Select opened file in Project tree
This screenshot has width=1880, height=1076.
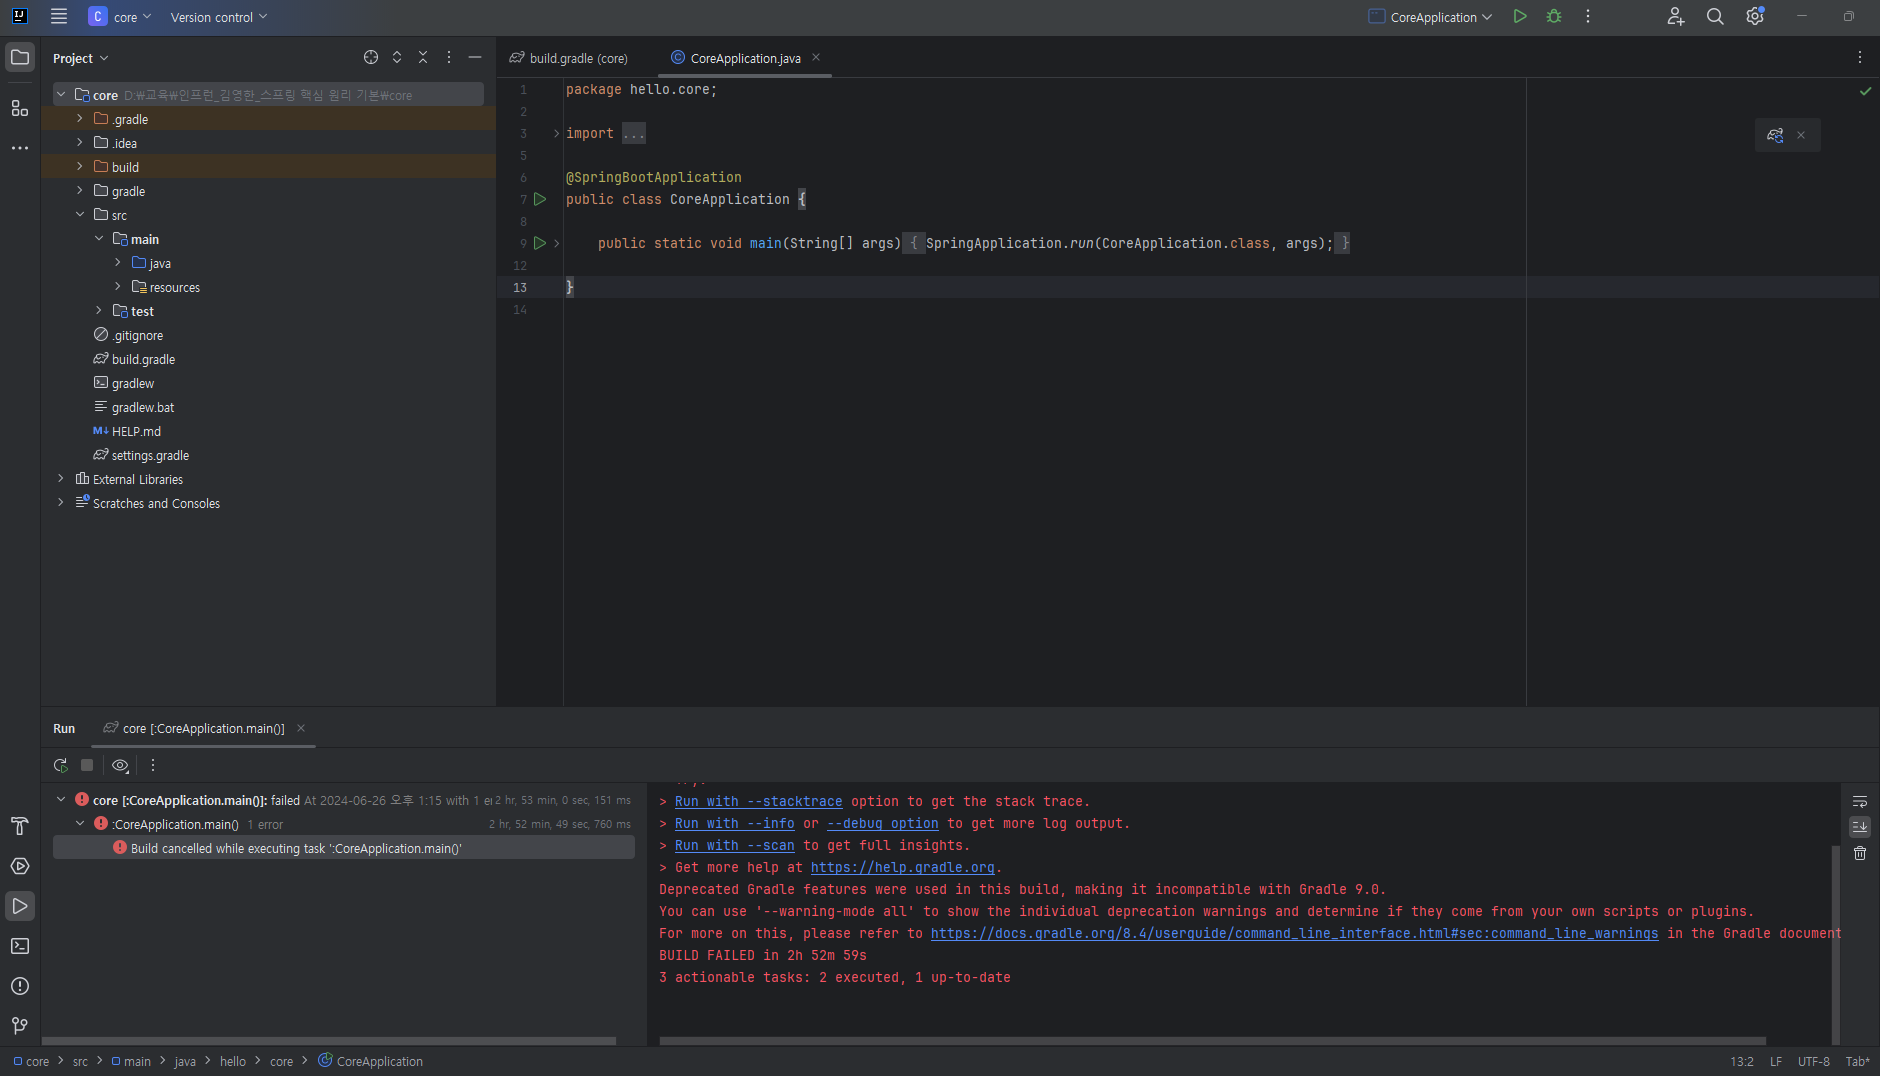371,57
